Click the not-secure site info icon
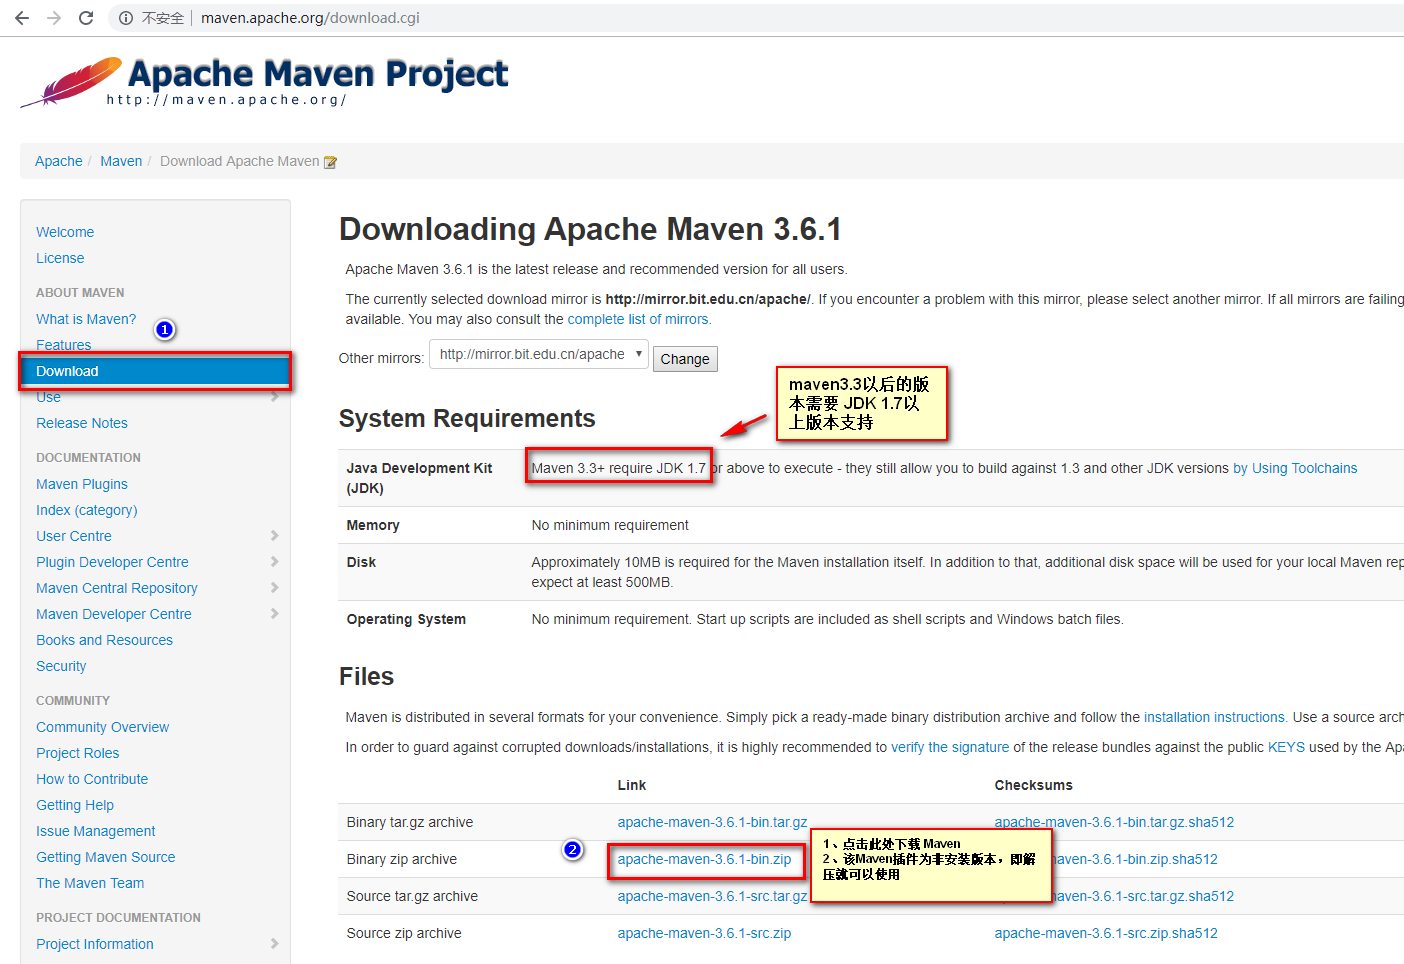The width and height of the screenshot is (1404, 964). pos(125,18)
